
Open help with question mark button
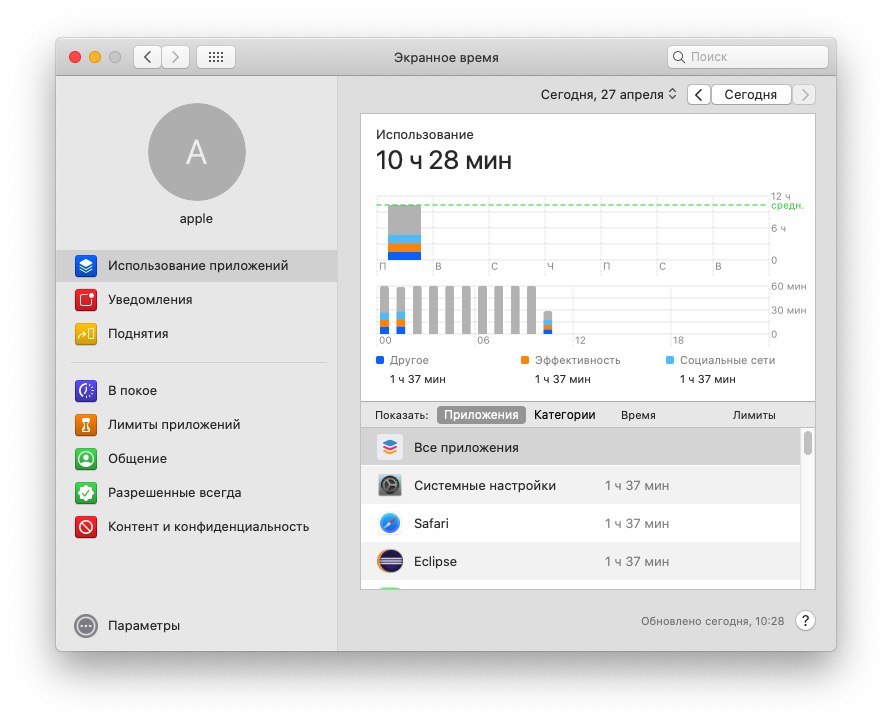click(x=805, y=621)
